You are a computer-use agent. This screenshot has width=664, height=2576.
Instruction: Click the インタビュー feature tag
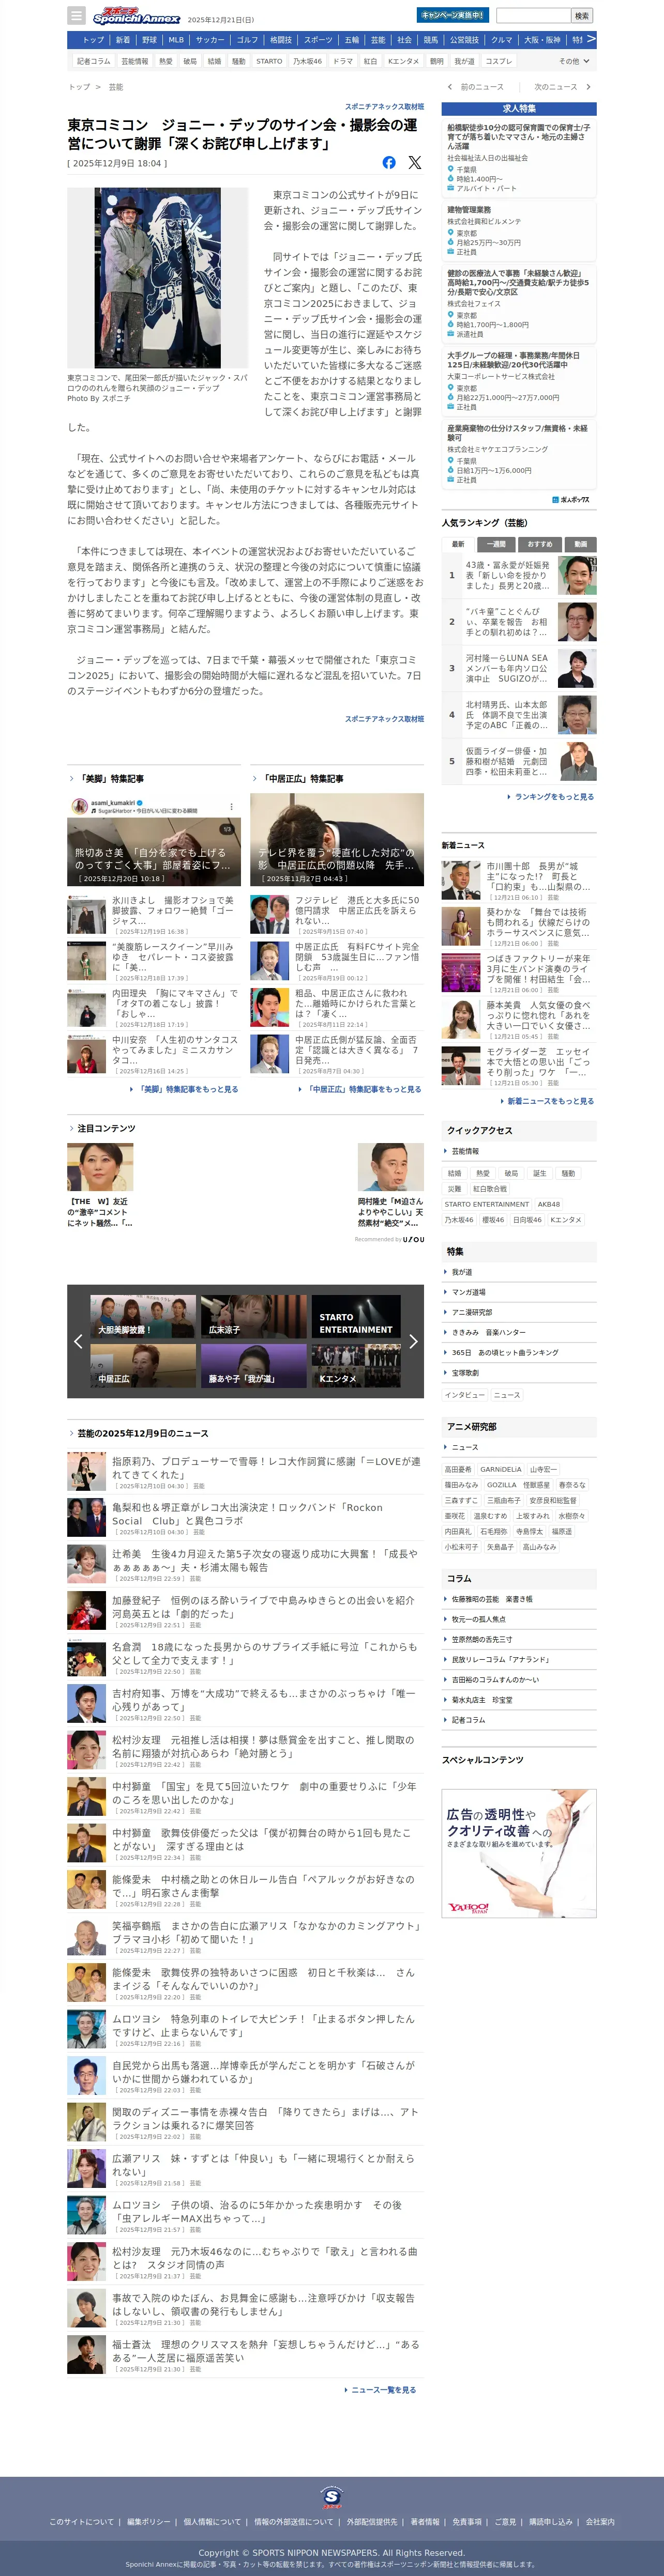point(465,1395)
